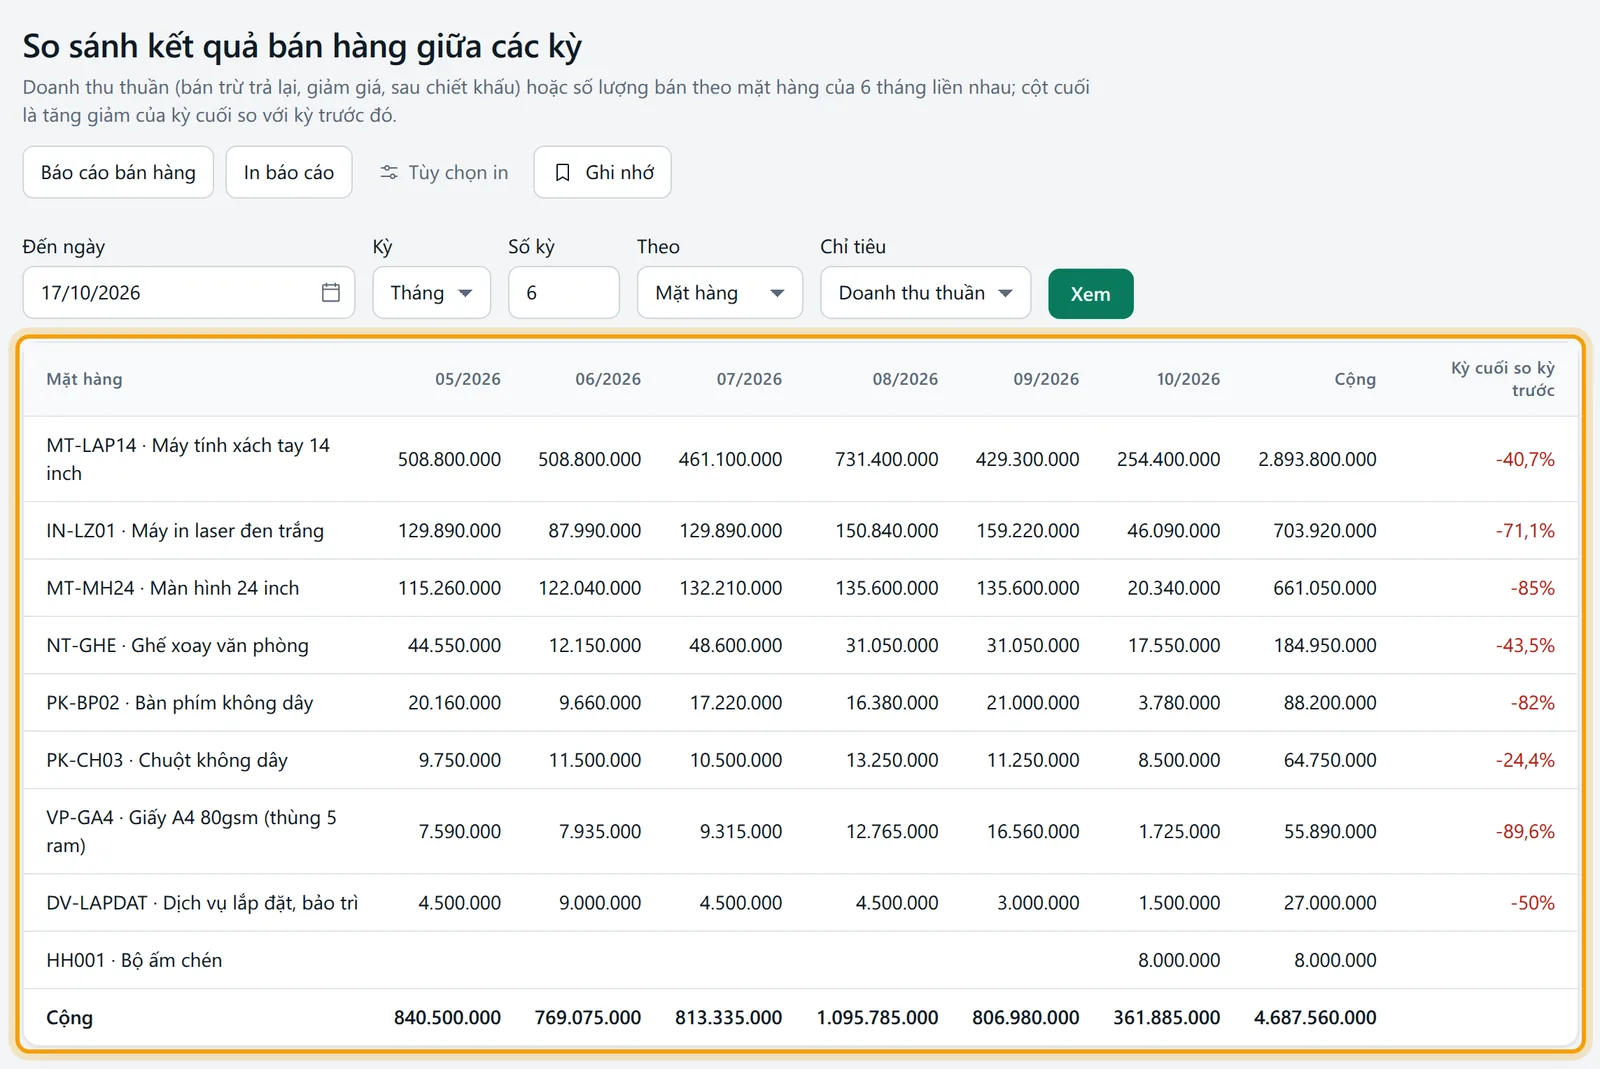Viewport: 1600px width, 1069px height.
Task: Select the 06/2026 column header
Action: (x=608, y=379)
